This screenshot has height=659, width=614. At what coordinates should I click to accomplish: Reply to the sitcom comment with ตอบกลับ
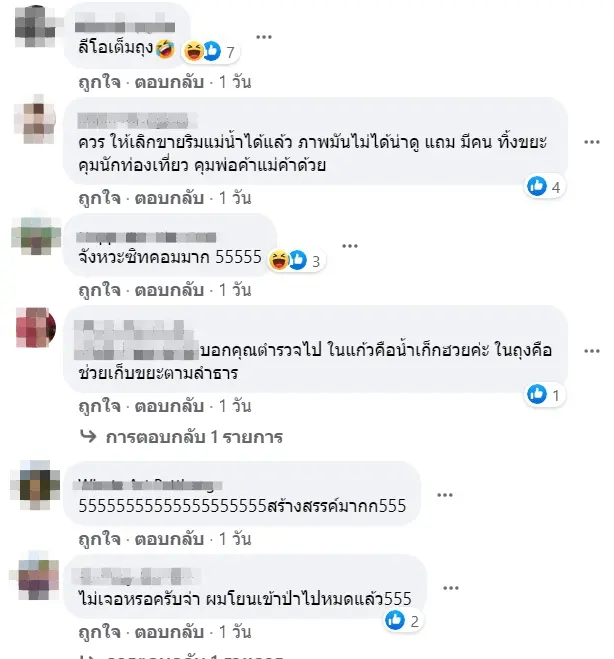click(169, 290)
